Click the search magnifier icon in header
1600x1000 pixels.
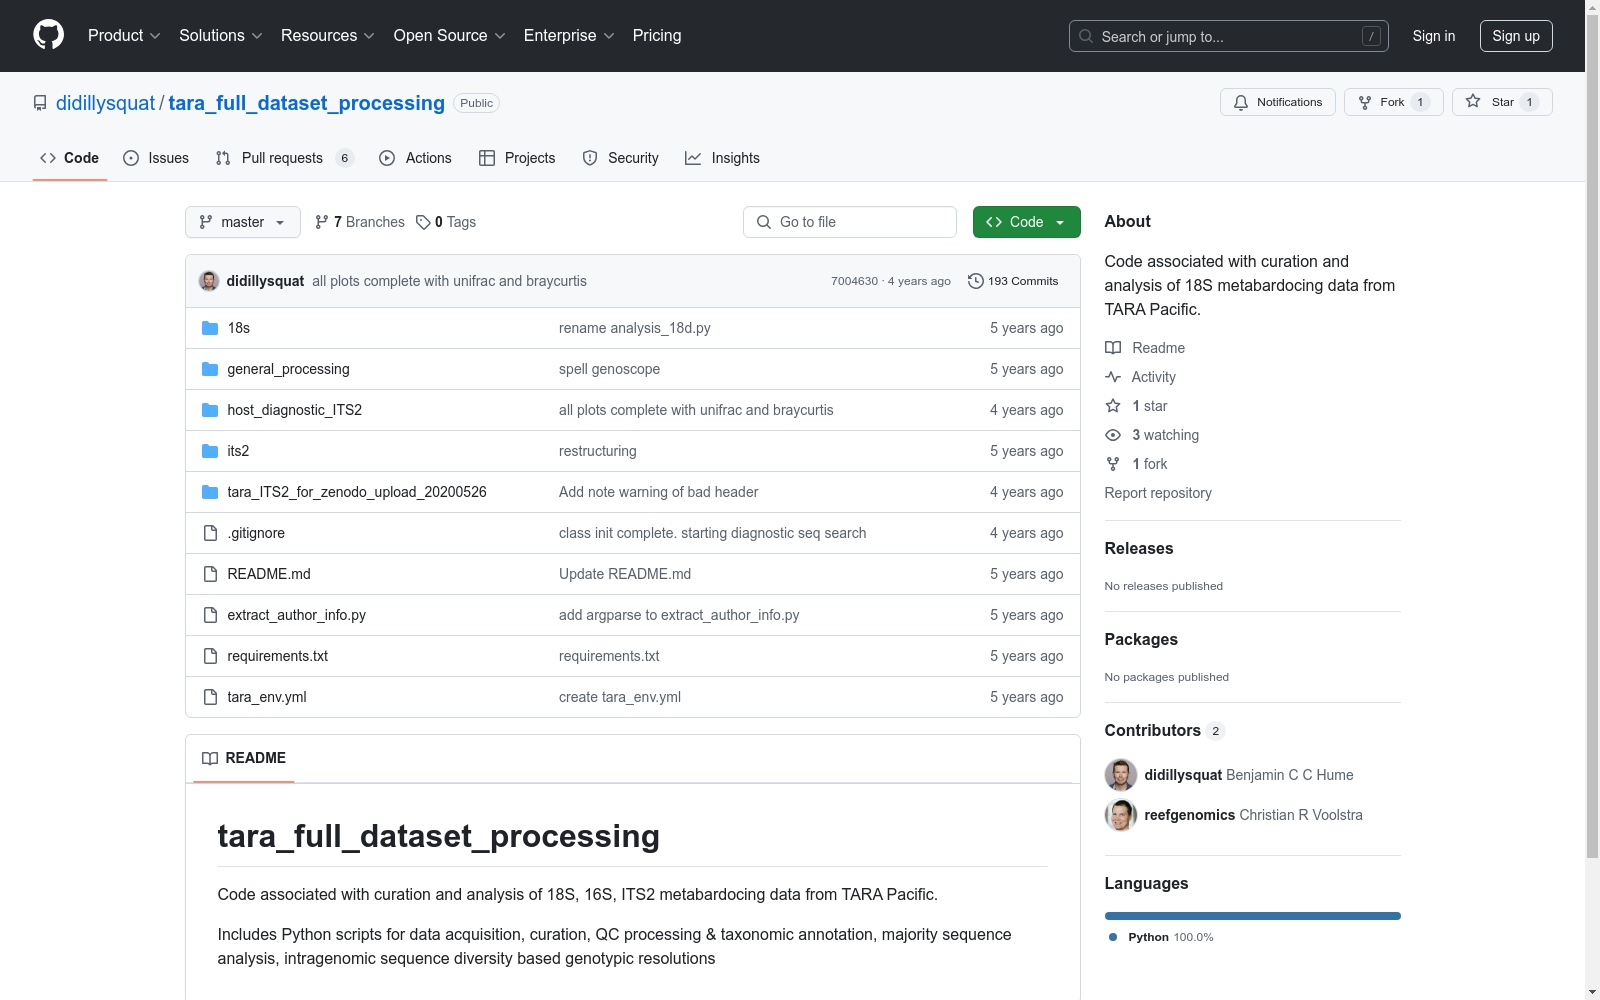tap(1086, 36)
